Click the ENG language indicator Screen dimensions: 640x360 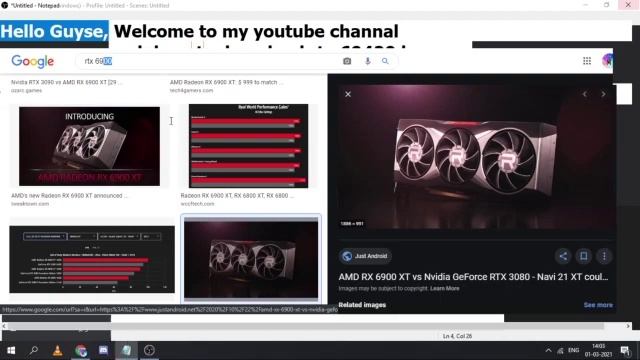point(573,350)
